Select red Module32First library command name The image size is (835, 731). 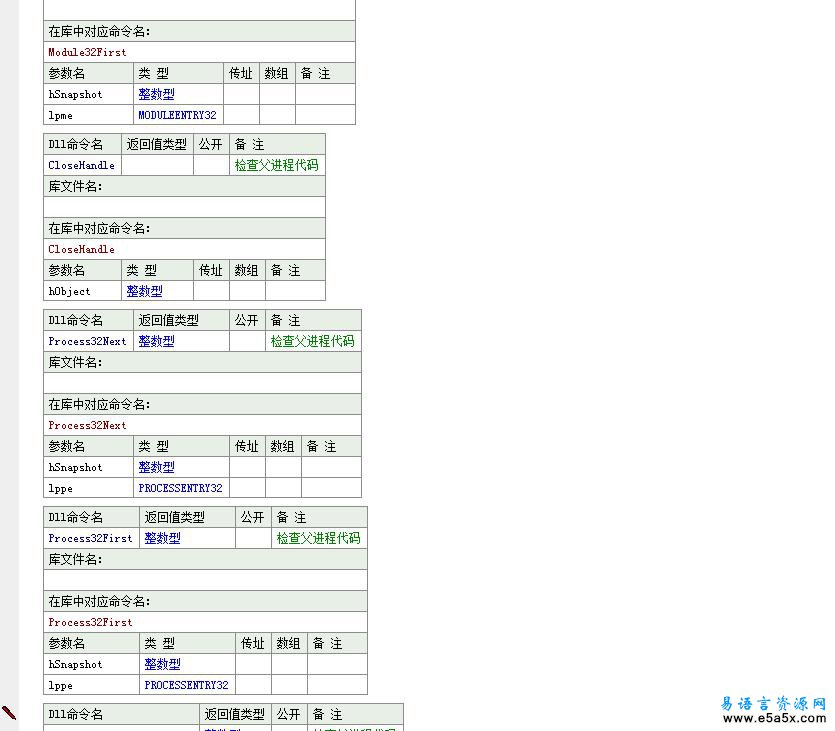[88, 52]
